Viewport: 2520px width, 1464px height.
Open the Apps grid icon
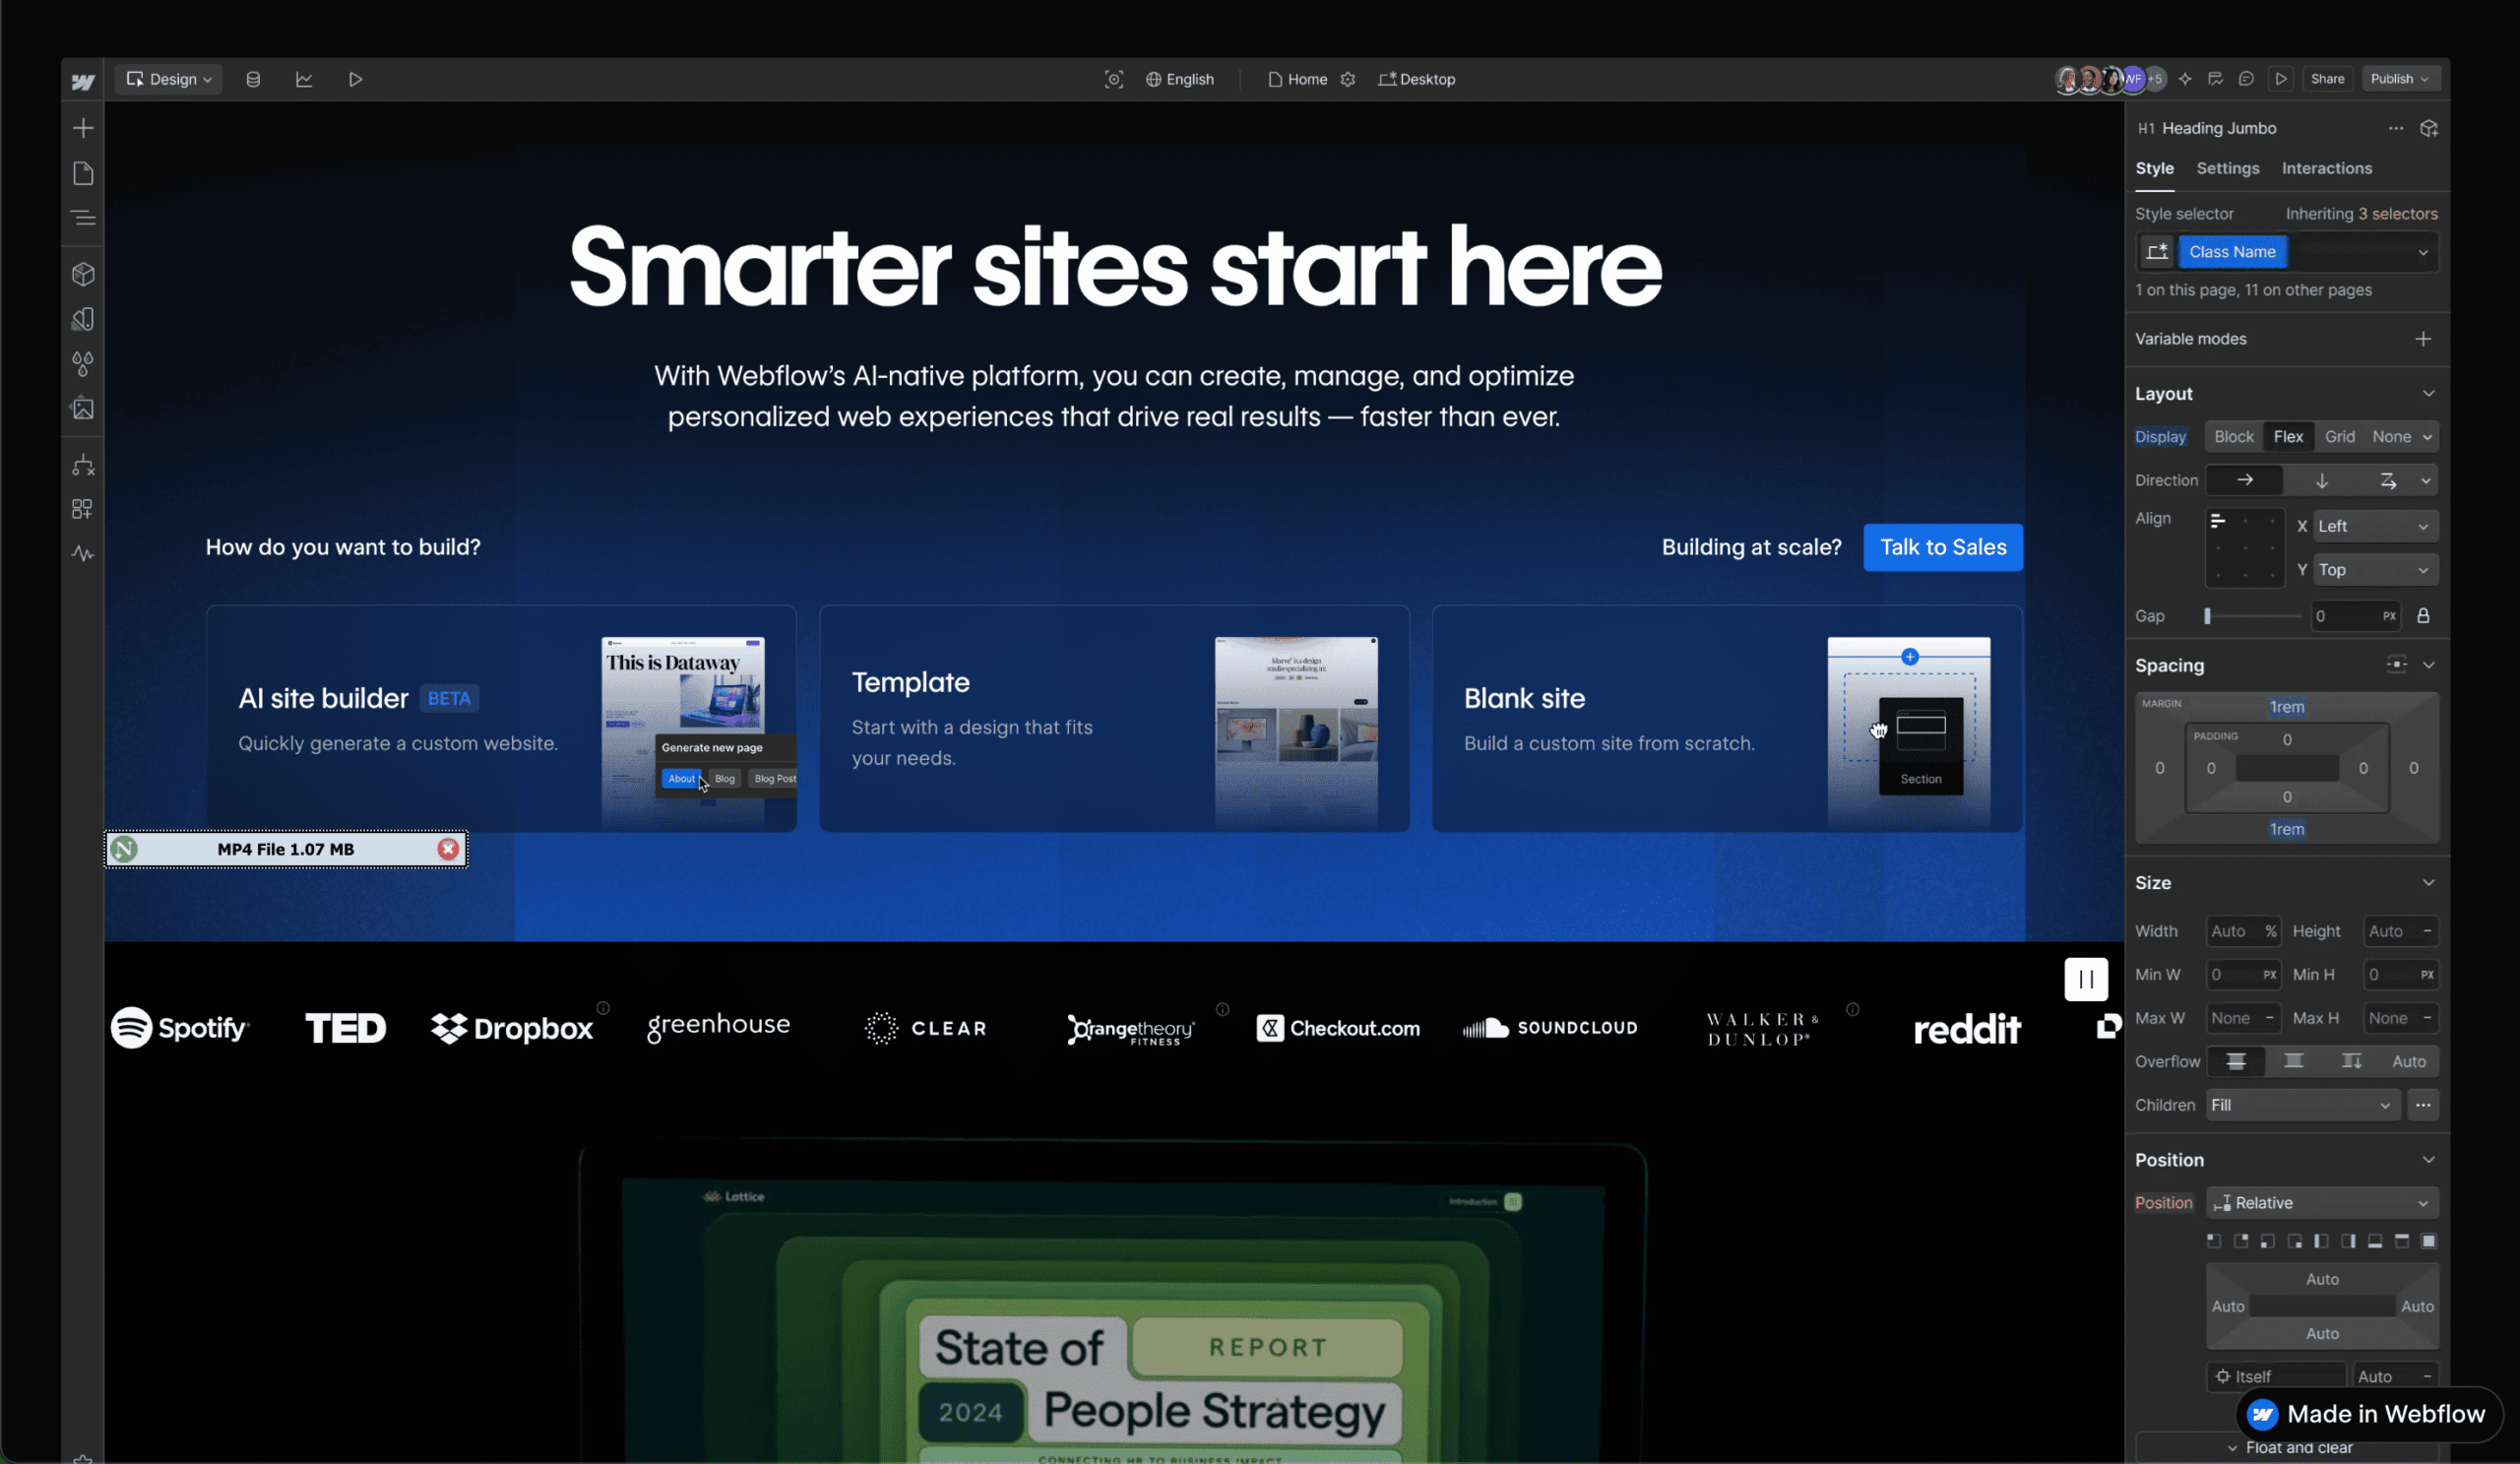[83, 509]
